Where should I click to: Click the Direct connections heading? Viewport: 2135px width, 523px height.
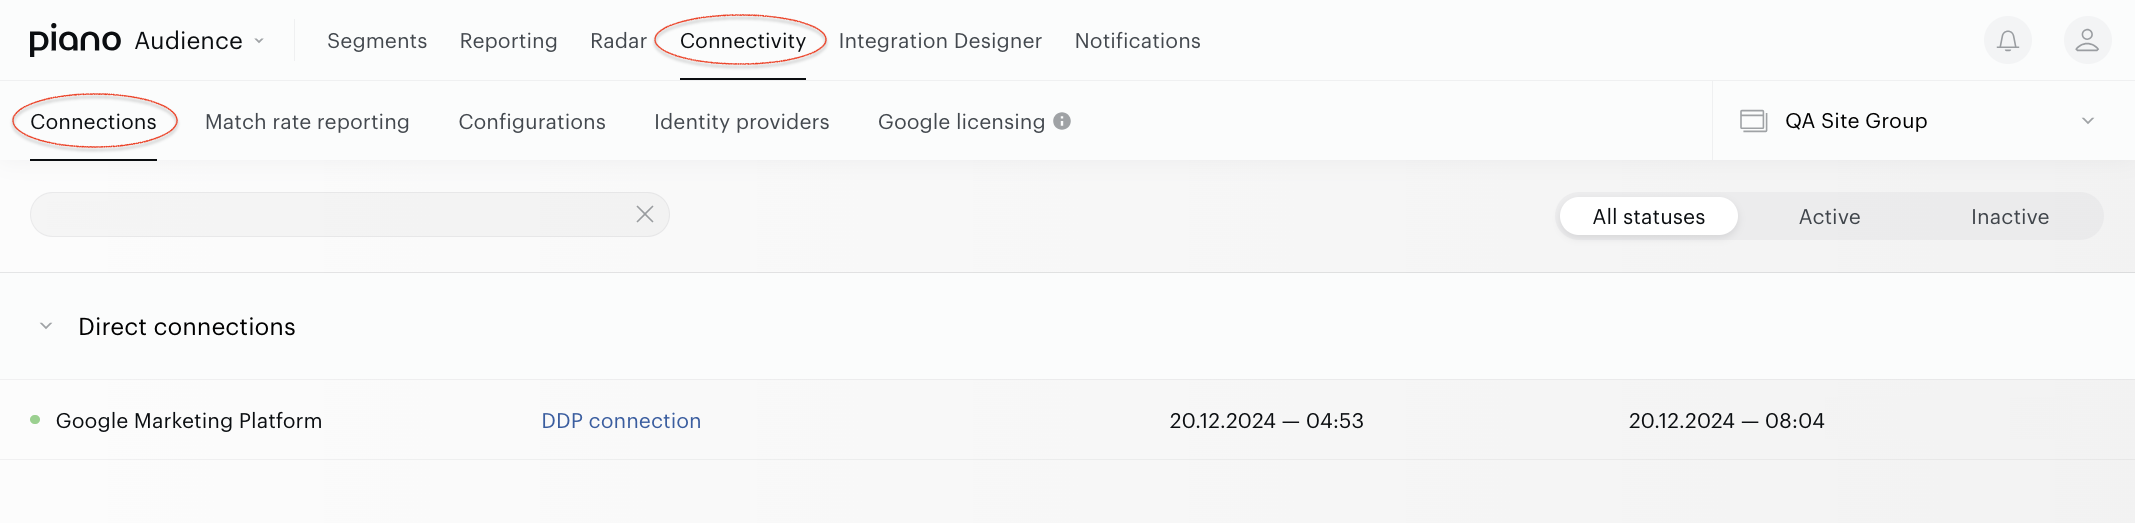187,327
